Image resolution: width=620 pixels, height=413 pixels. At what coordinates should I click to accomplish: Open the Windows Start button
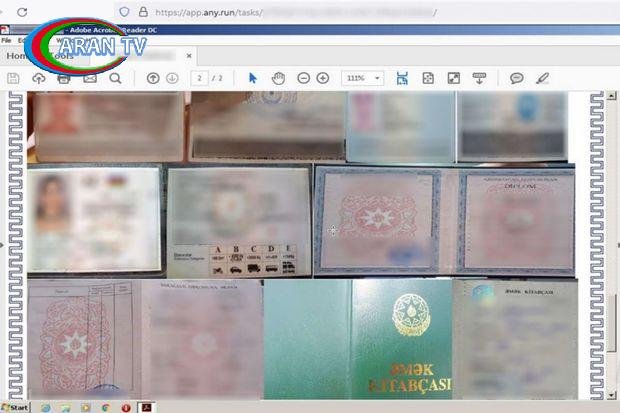(x=16, y=407)
